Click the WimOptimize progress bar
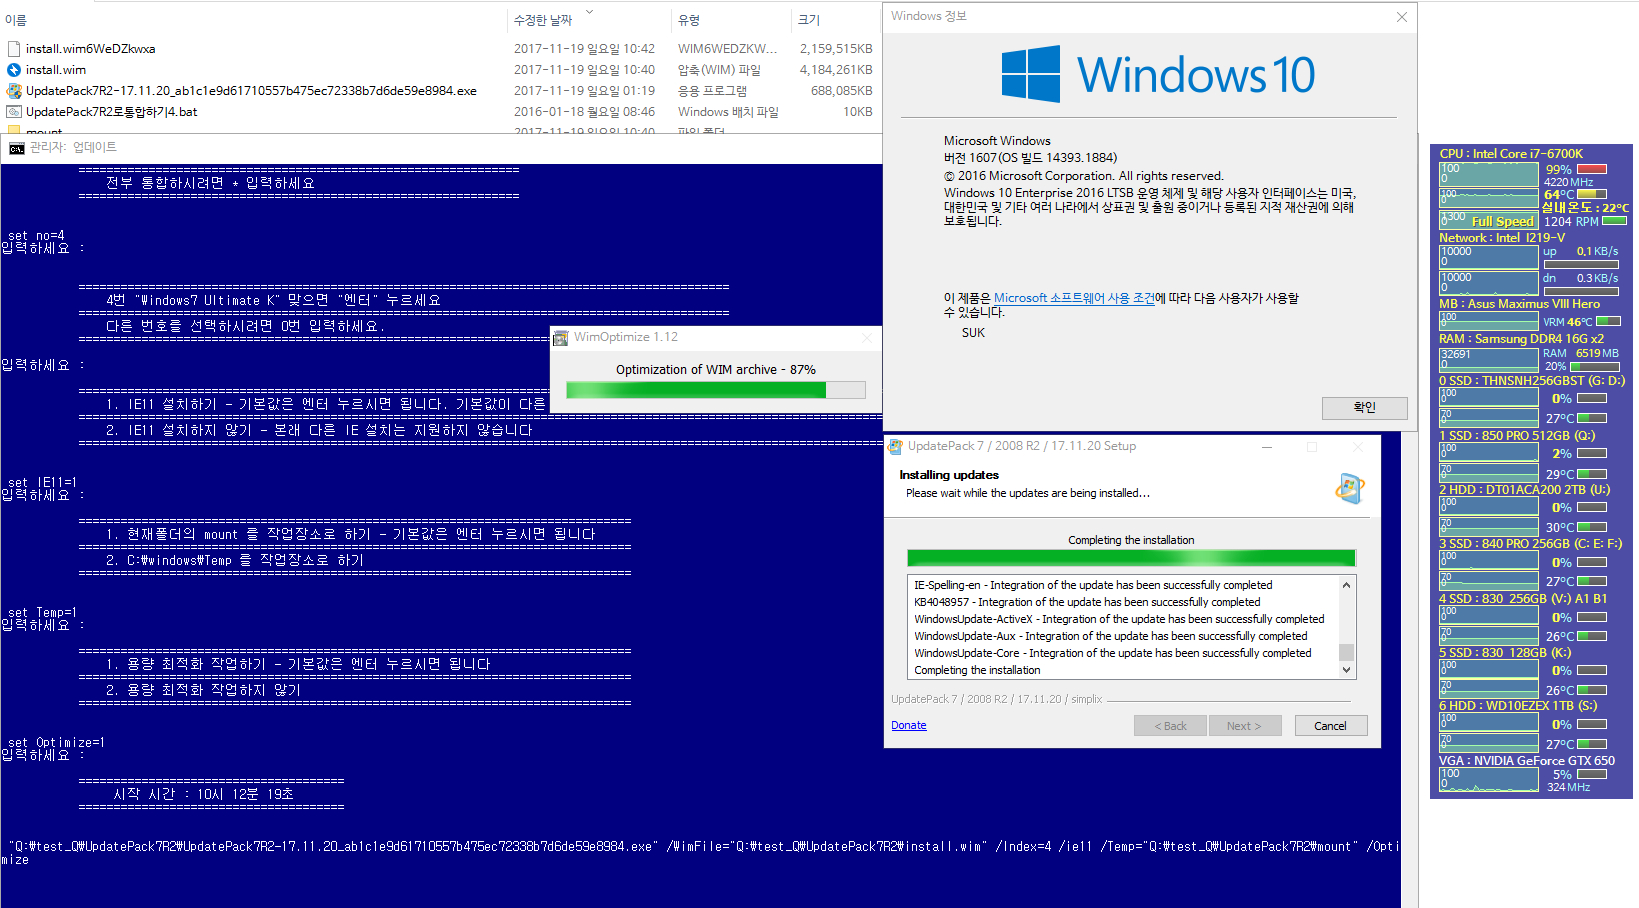Viewport: 1639px width, 908px height. coord(715,390)
